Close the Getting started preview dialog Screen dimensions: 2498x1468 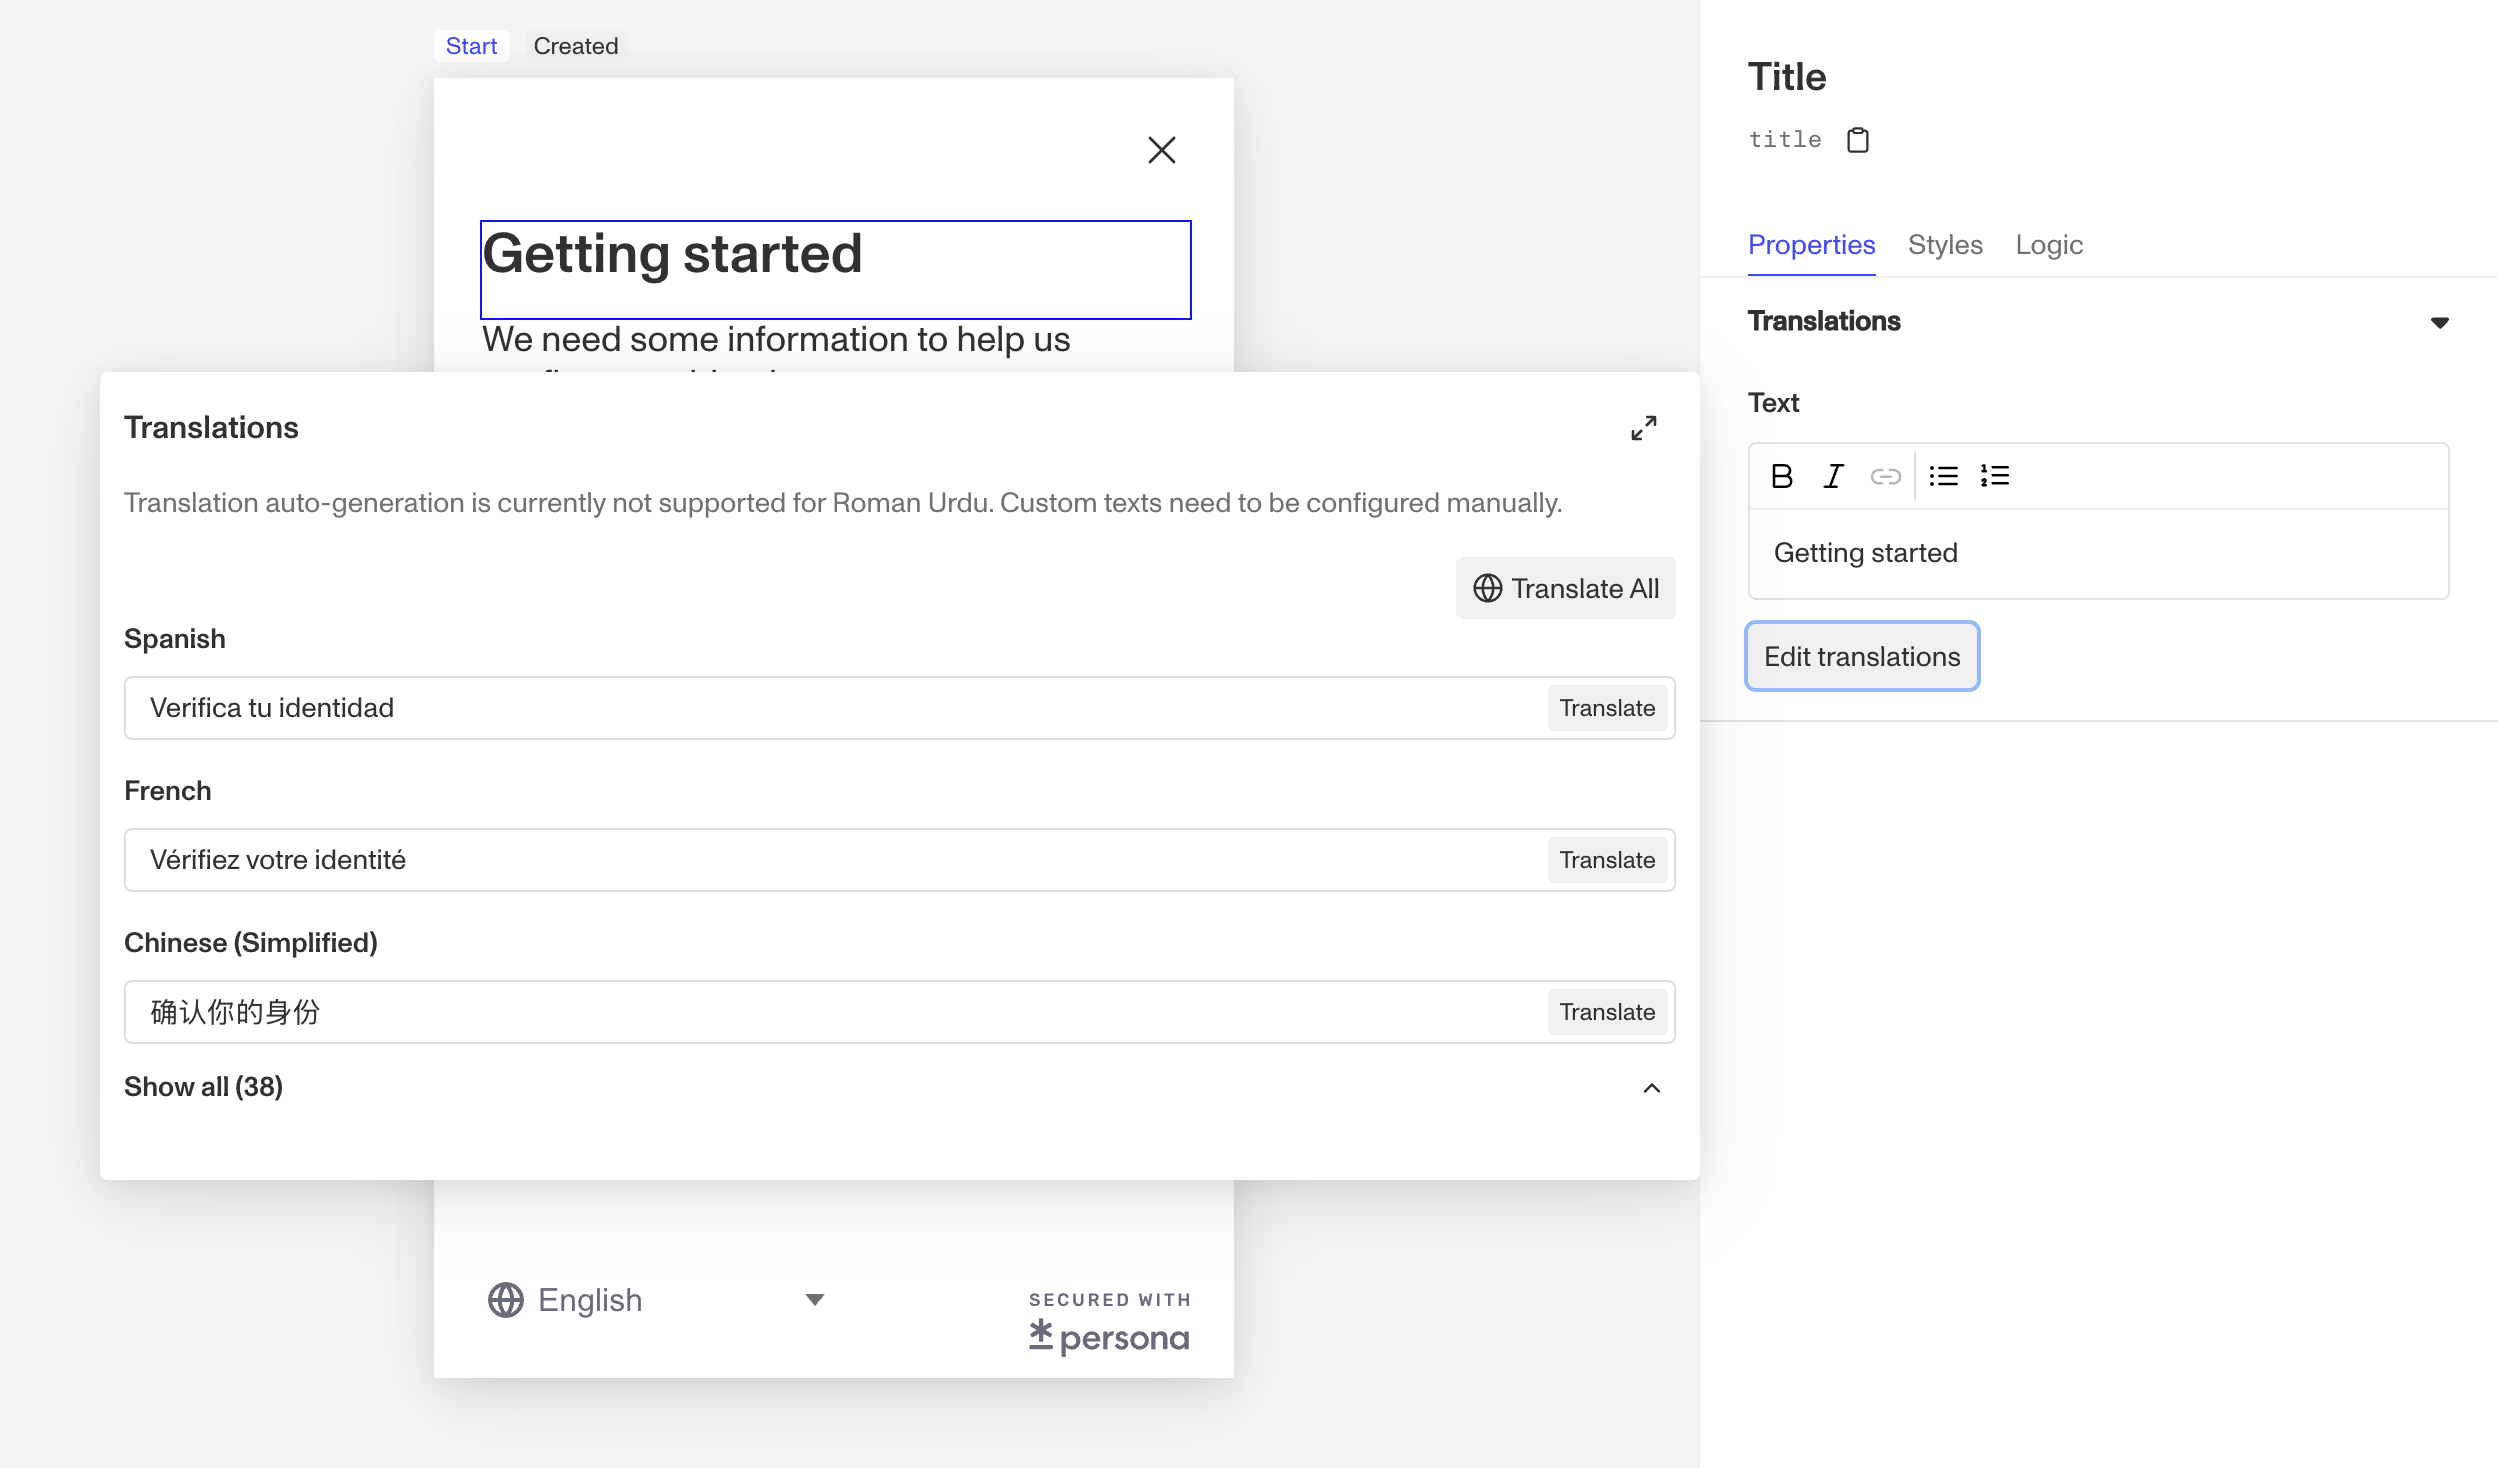point(1162,149)
